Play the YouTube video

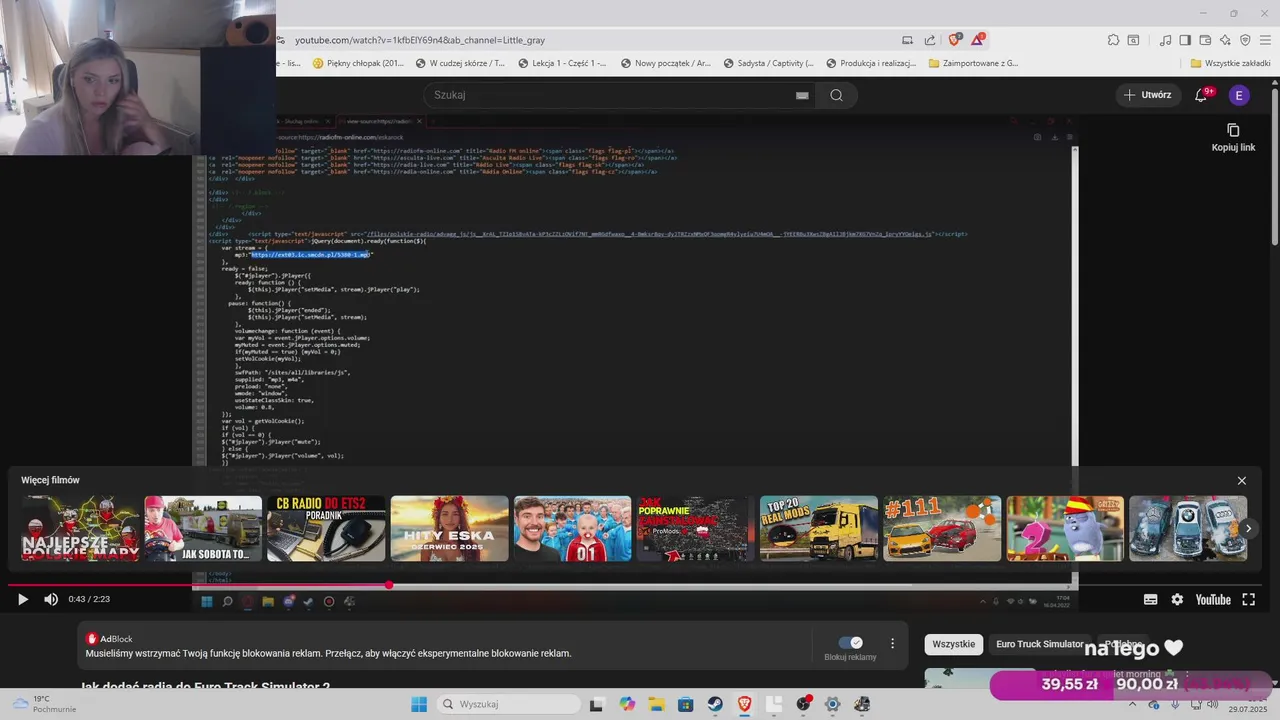tap(23, 599)
